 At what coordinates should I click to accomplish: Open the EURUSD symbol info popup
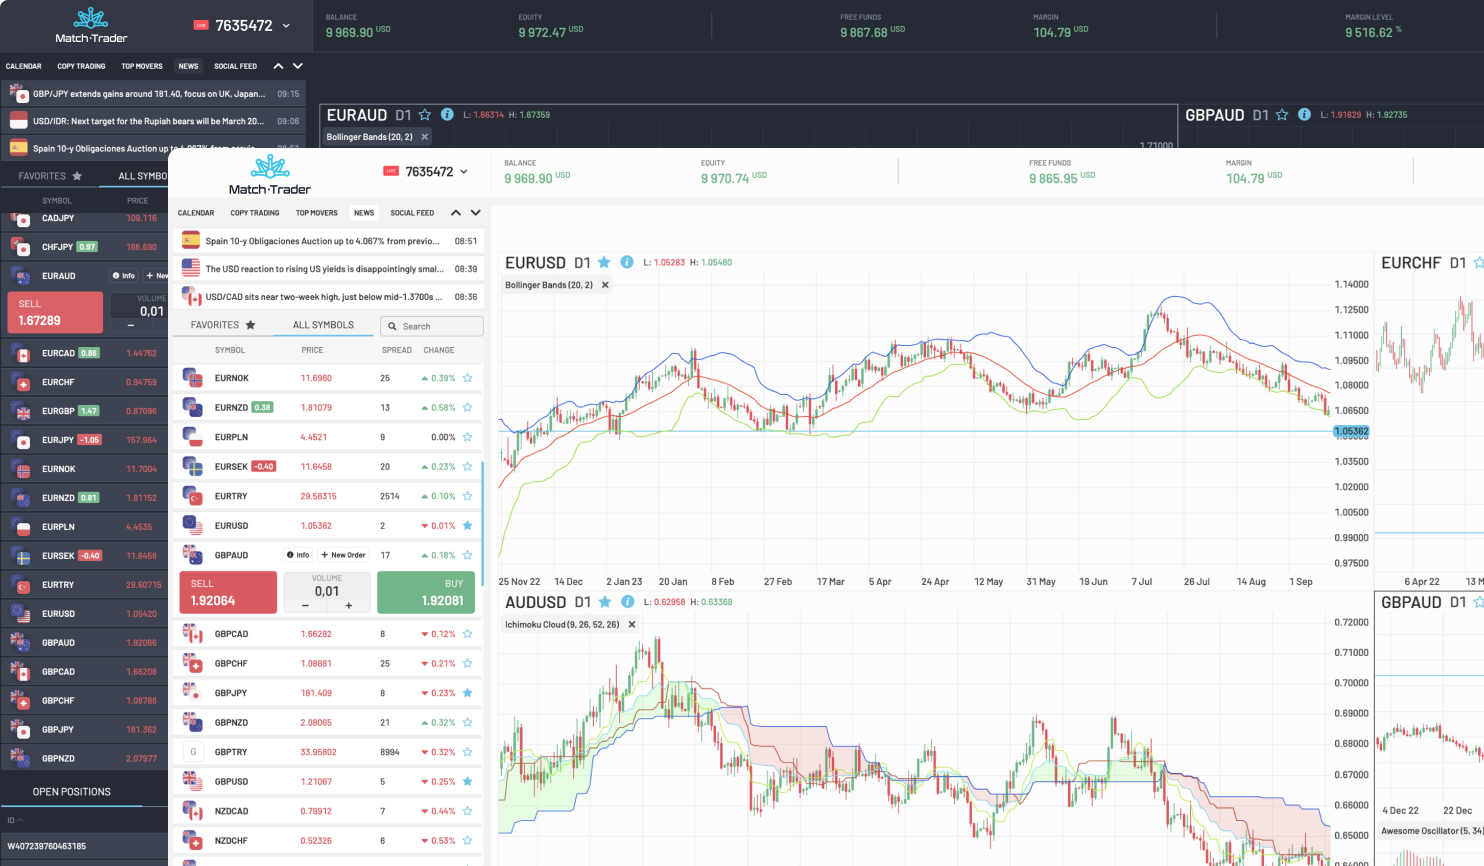(626, 262)
